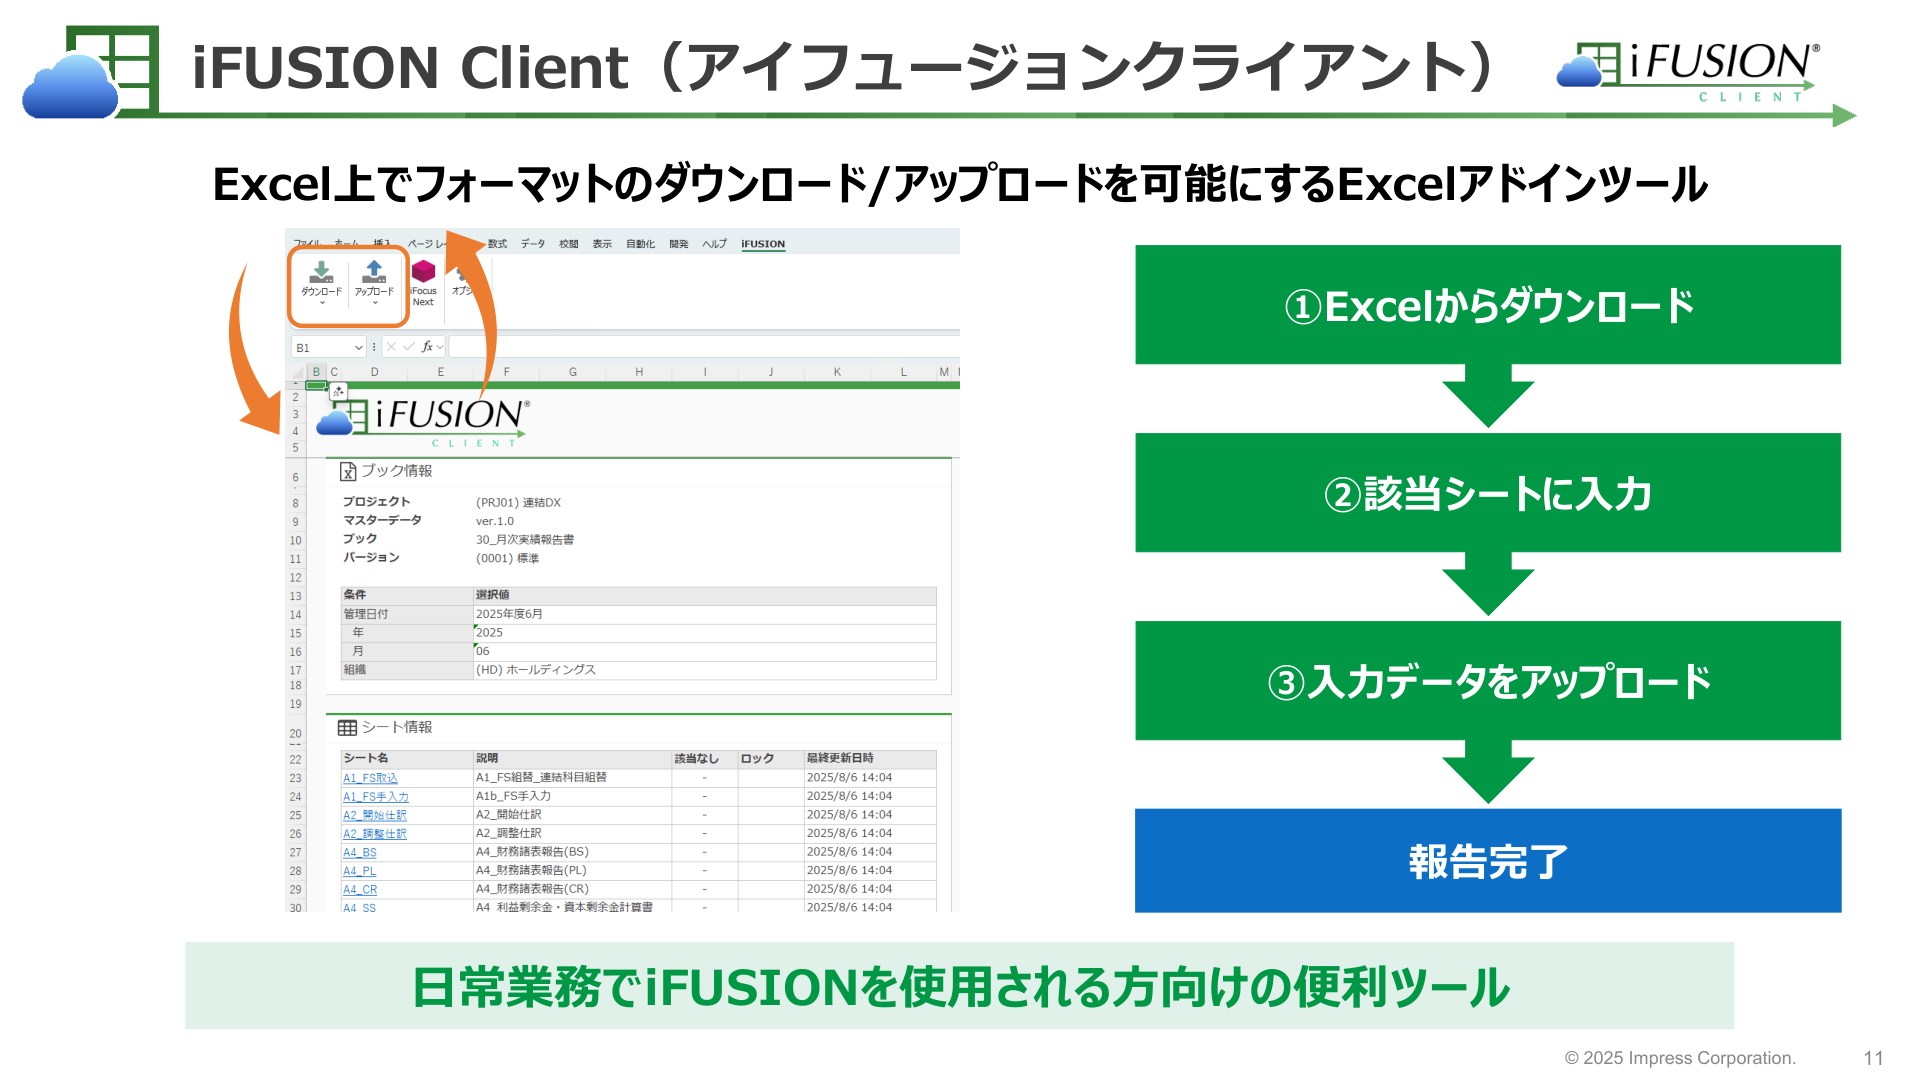The width and height of the screenshot is (1920, 1080).
Task: Click the confirm checkmark in formula bar
Action: [x=408, y=347]
